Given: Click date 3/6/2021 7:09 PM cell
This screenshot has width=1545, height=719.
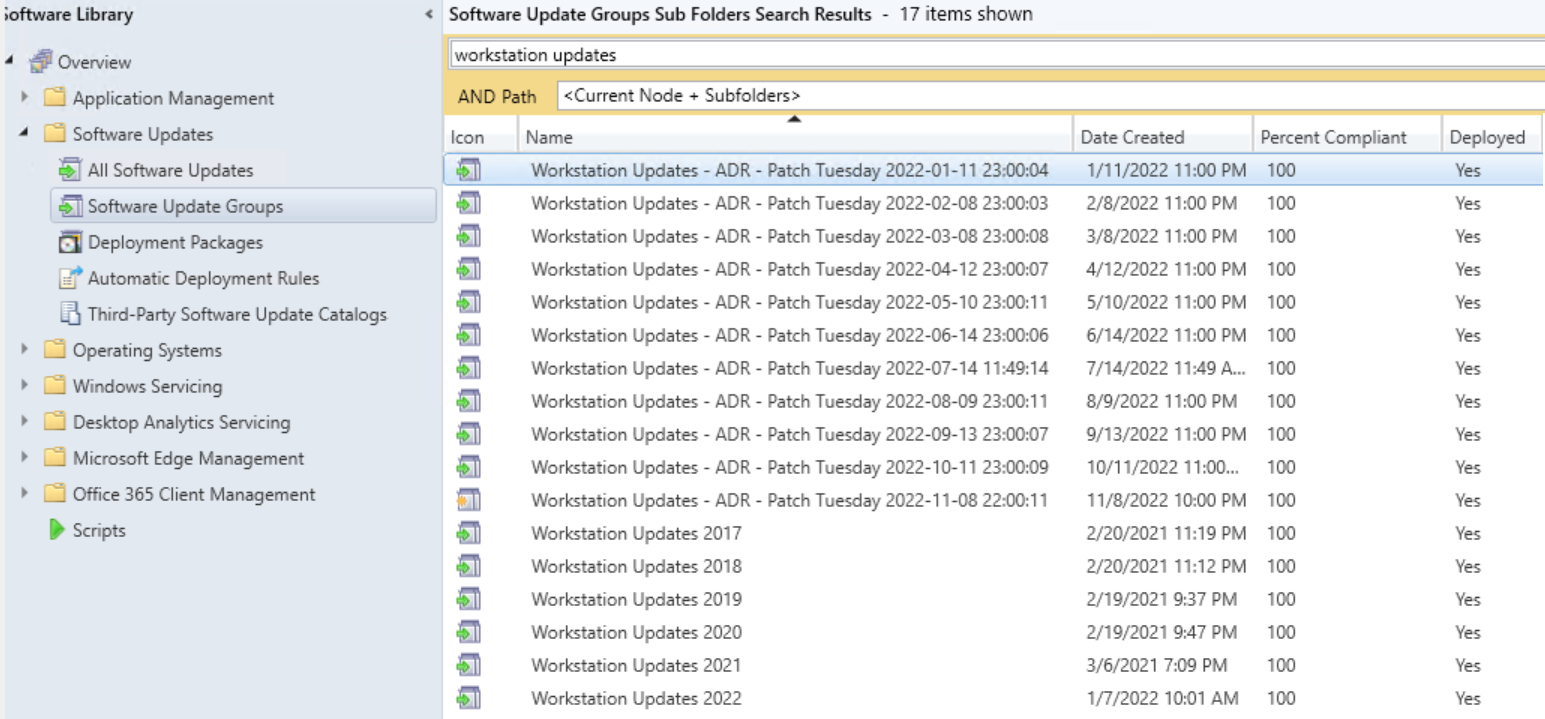Looking at the screenshot, I should pyautogui.click(x=1157, y=665).
